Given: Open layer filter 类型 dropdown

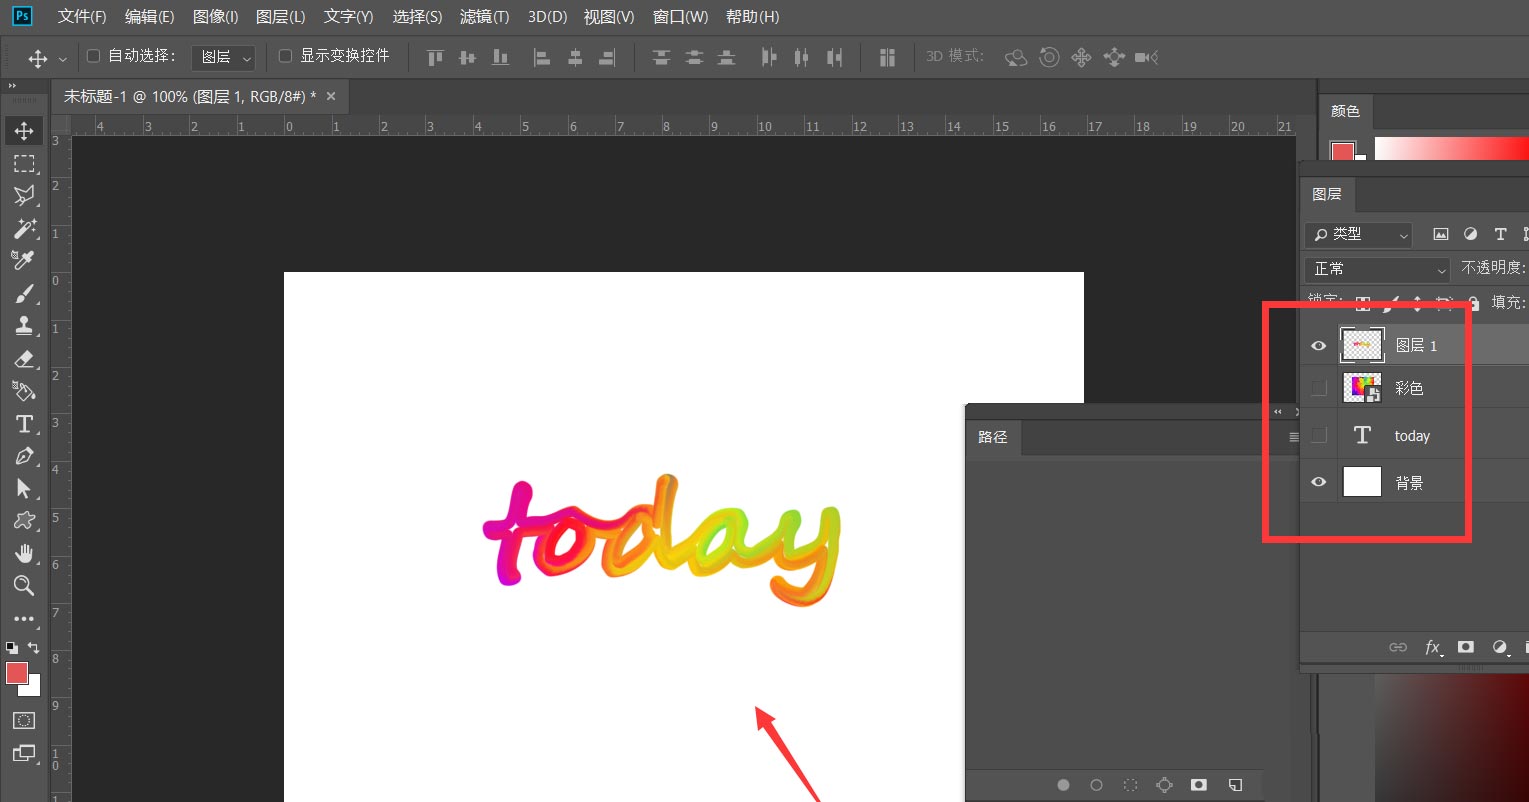Looking at the screenshot, I should pyautogui.click(x=1358, y=234).
